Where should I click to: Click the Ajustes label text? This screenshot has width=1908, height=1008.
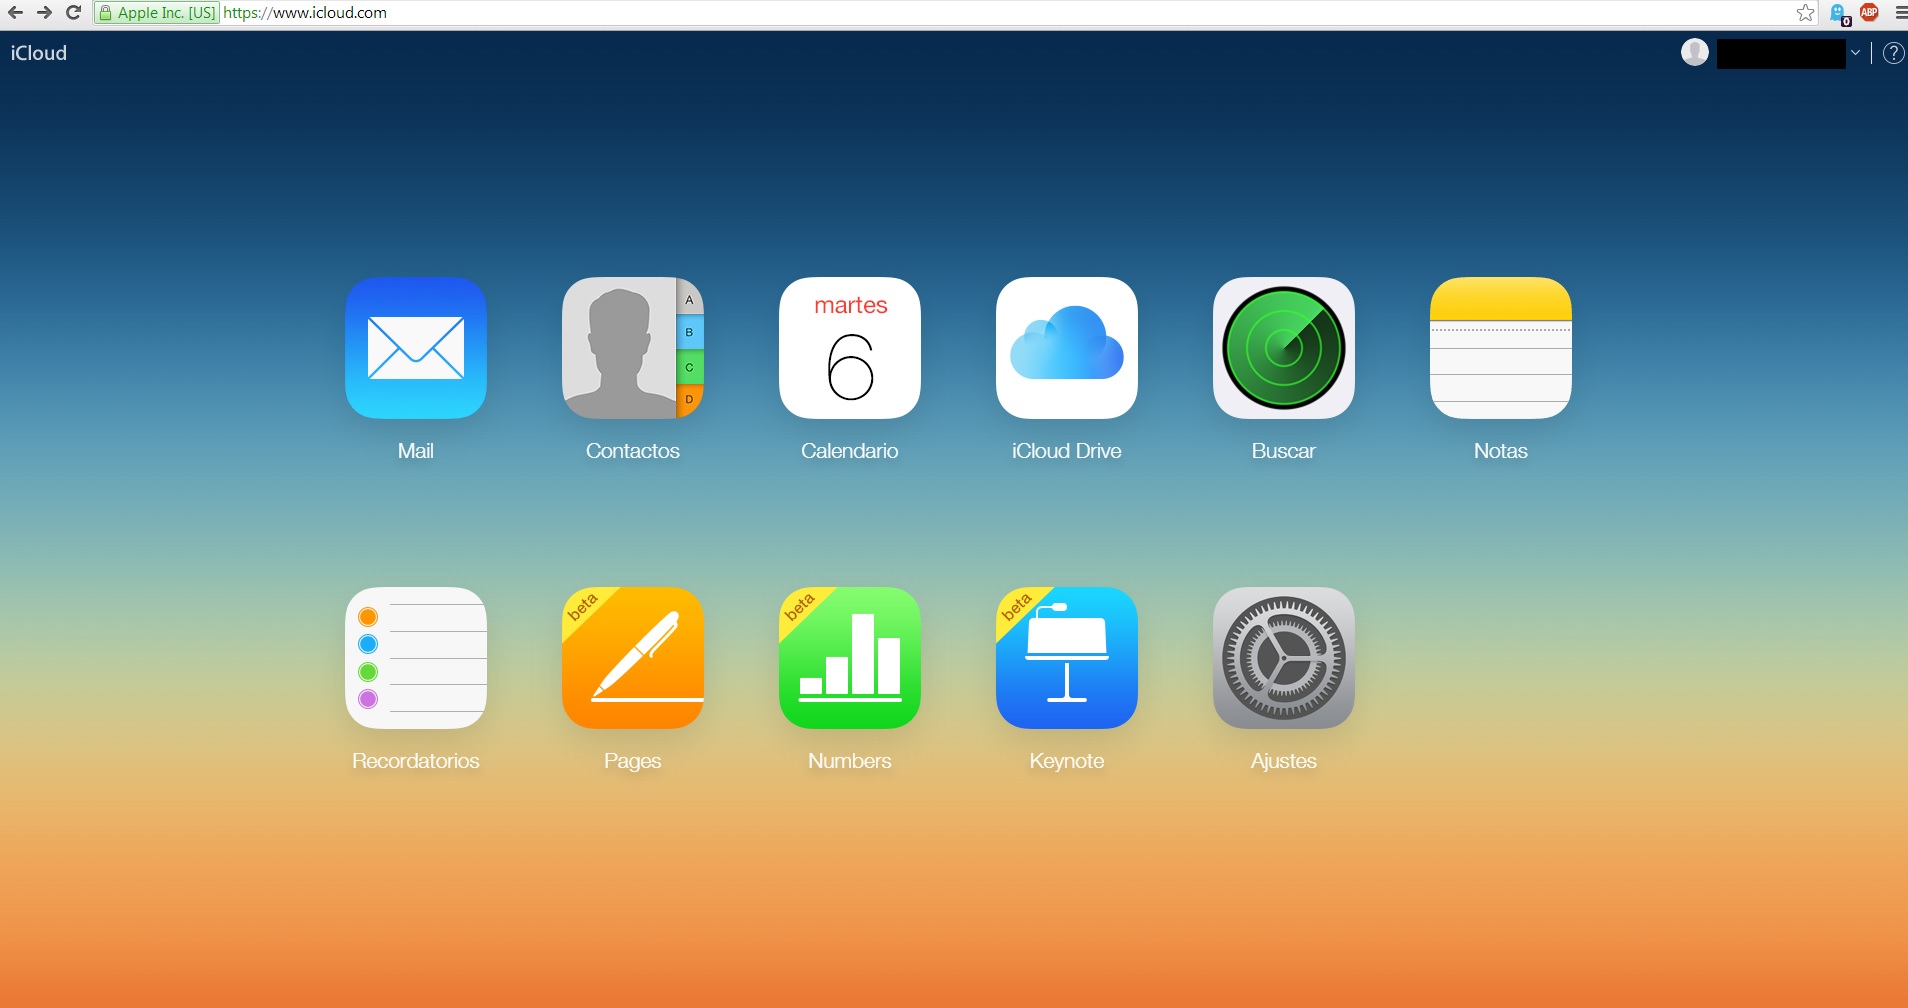[1284, 761]
